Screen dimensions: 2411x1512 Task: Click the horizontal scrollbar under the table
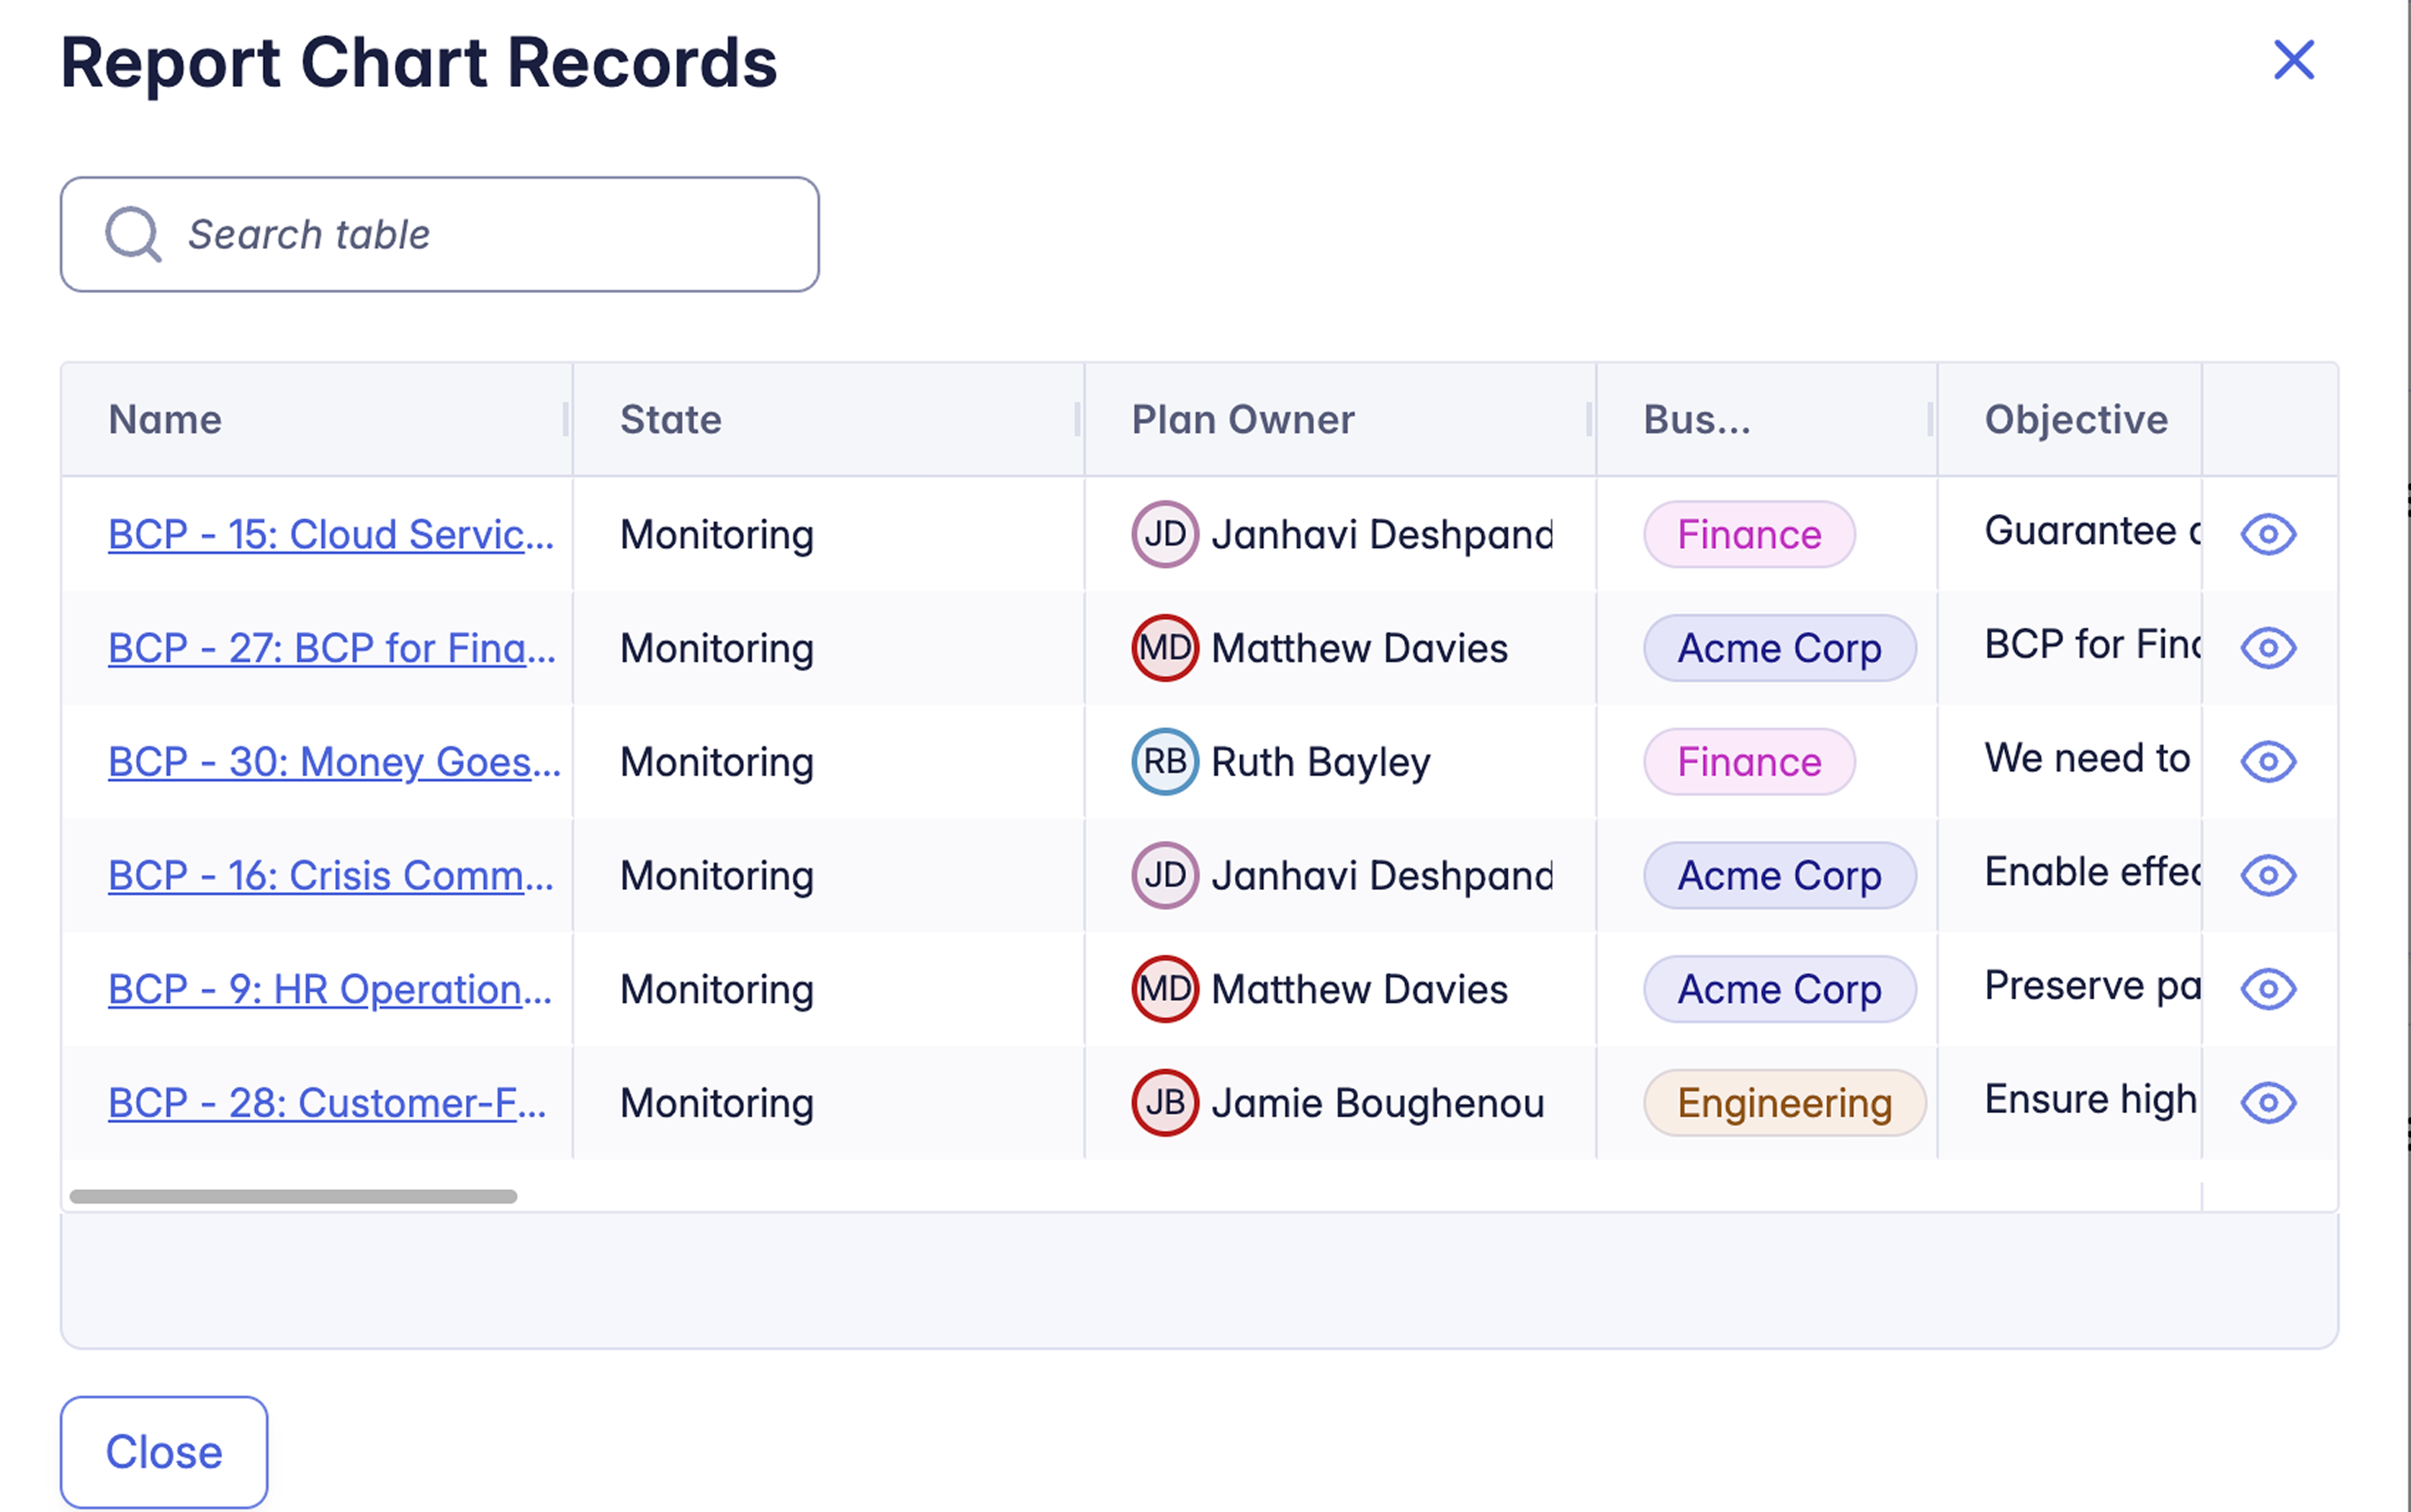coord(293,1196)
